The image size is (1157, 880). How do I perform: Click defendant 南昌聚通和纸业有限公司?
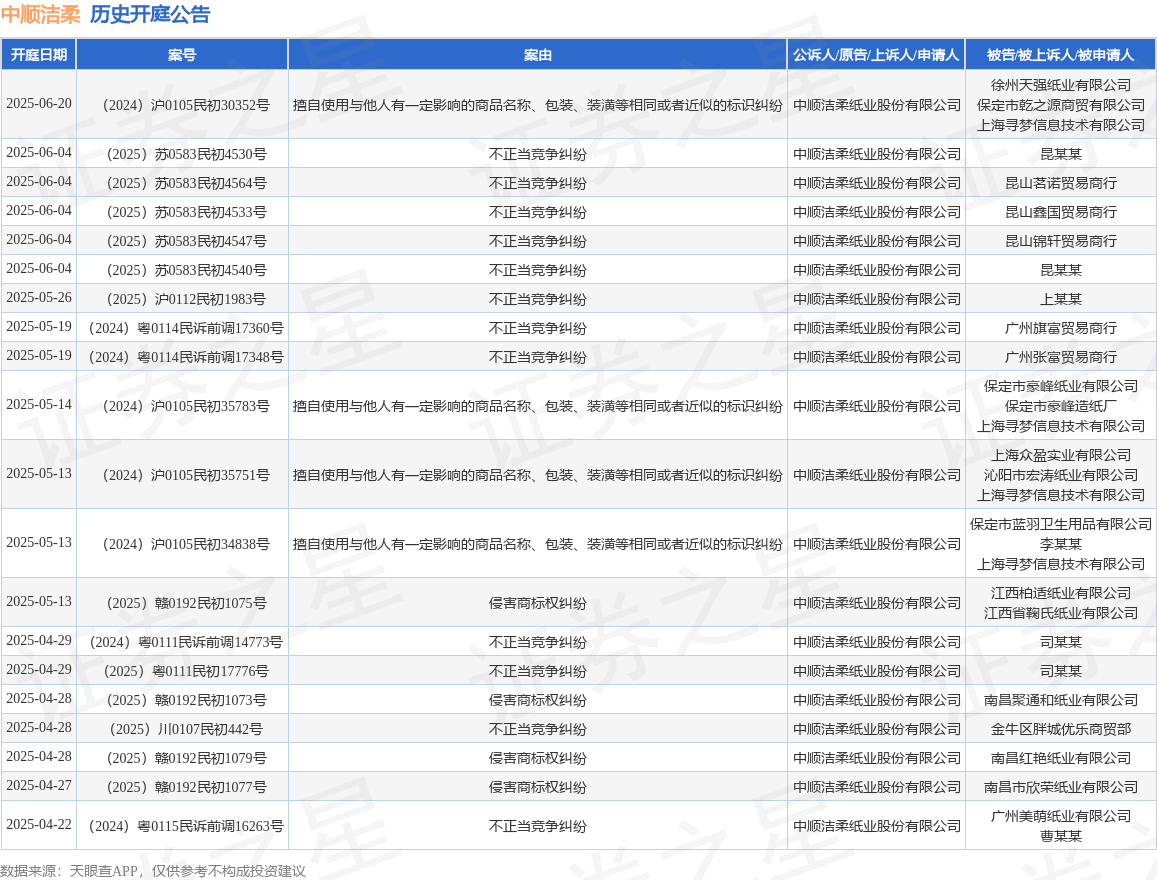pos(1060,700)
